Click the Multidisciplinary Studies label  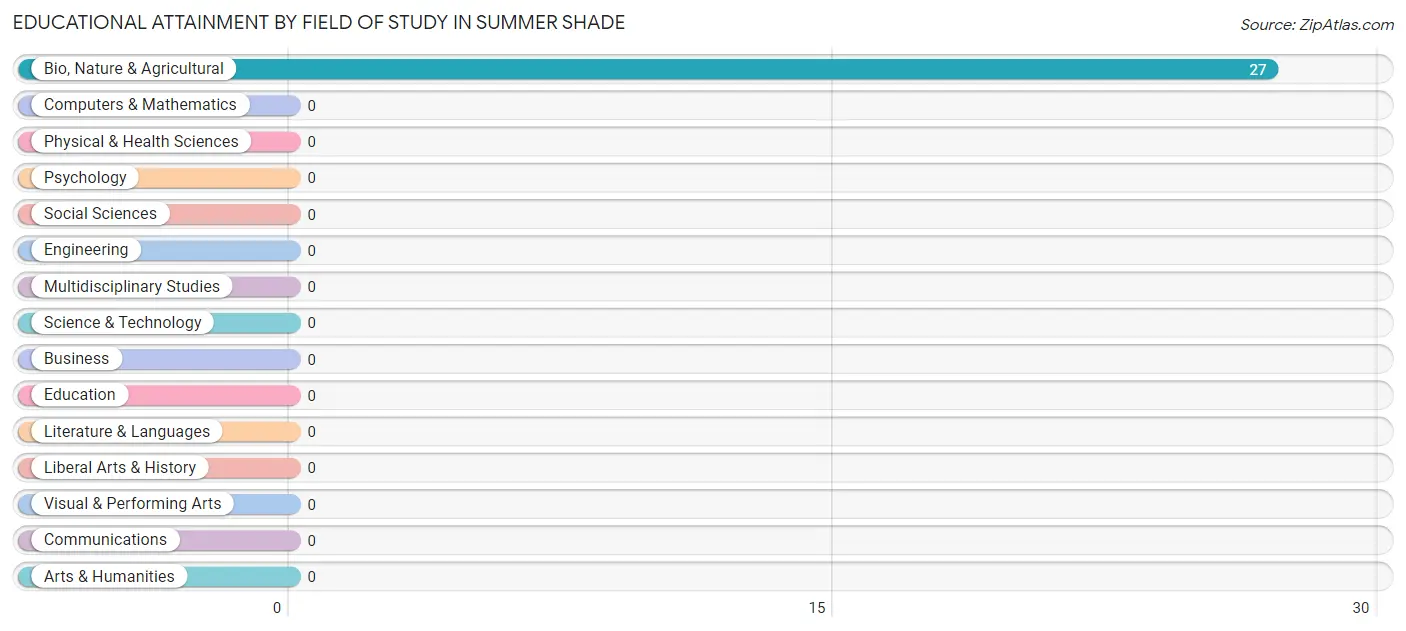(x=132, y=287)
